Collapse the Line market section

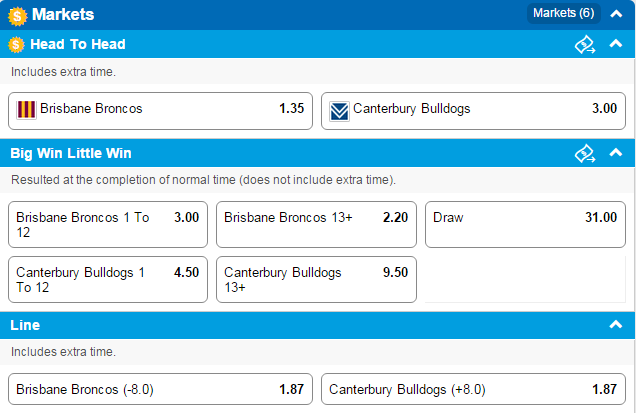click(x=616, y=324)
